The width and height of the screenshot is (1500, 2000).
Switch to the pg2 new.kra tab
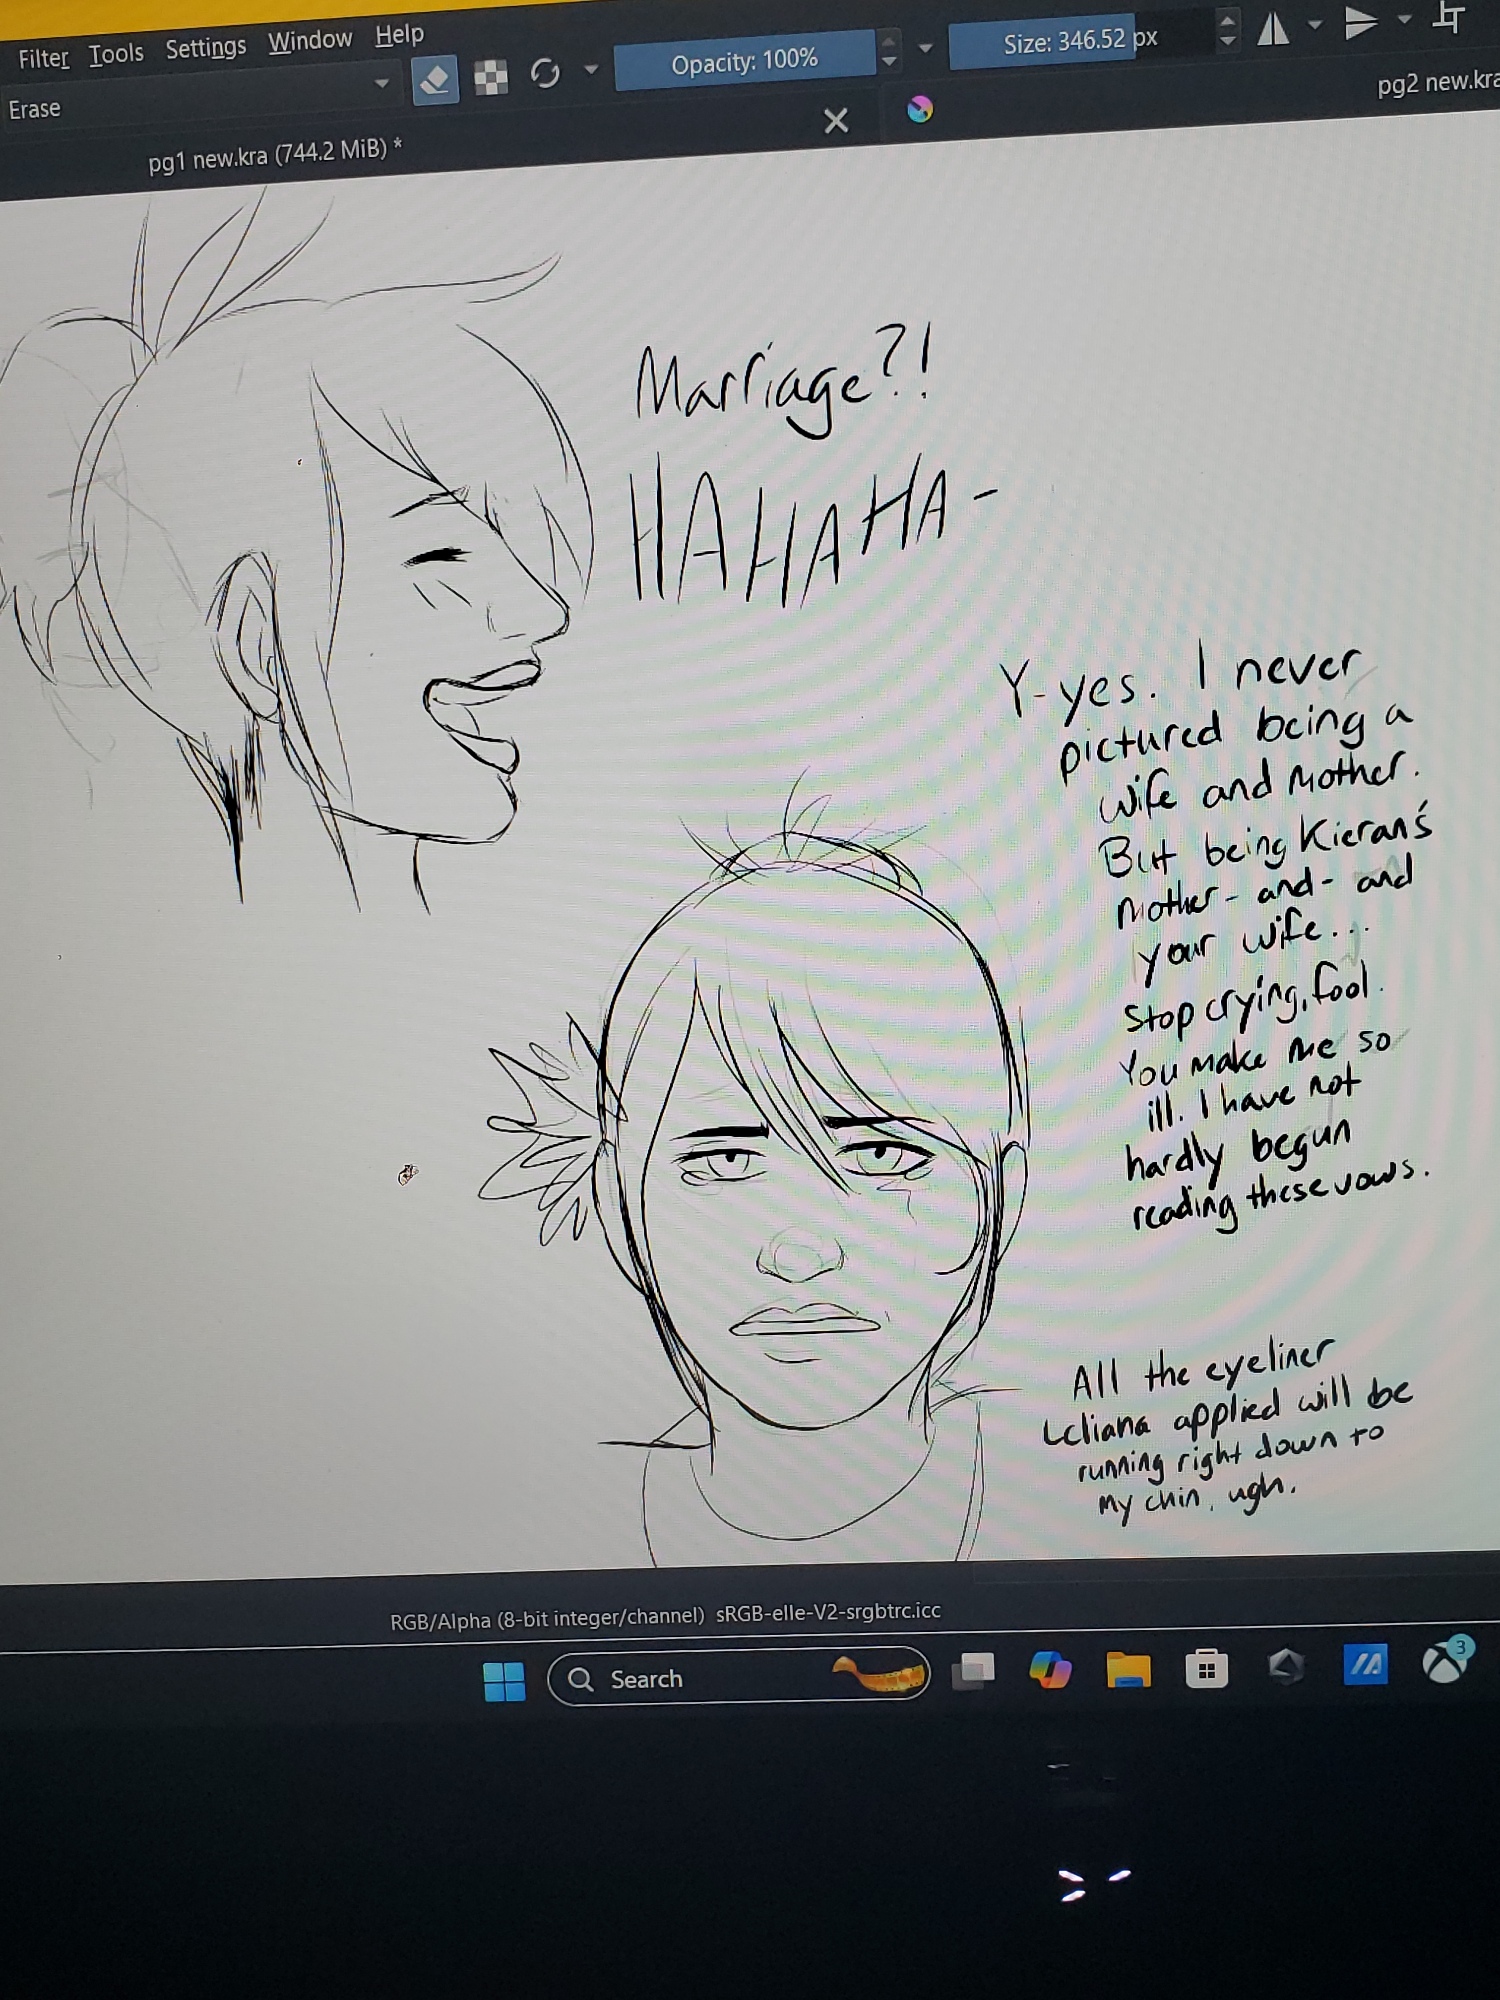click(1437, 83)
